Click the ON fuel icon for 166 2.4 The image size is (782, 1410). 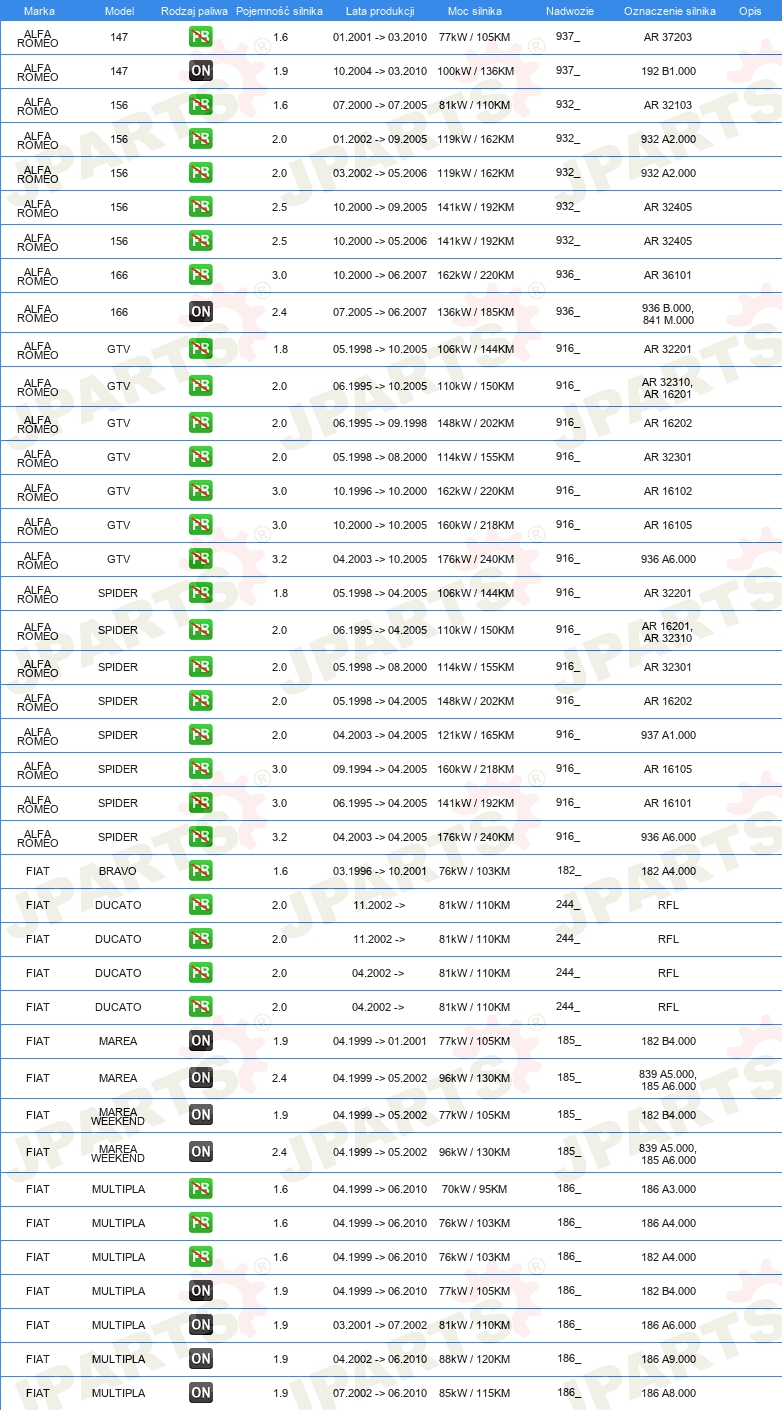201,312
